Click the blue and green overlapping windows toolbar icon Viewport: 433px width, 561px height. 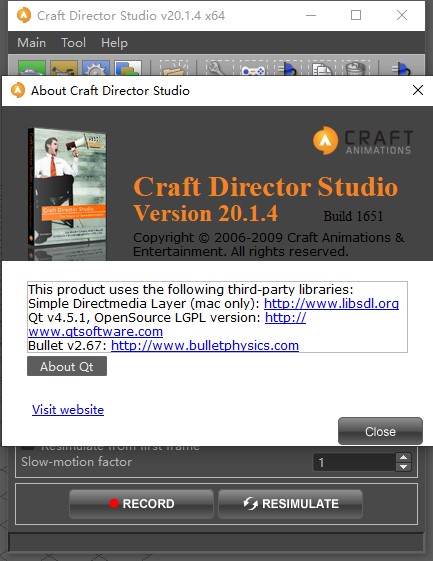(x=128, y=68)
